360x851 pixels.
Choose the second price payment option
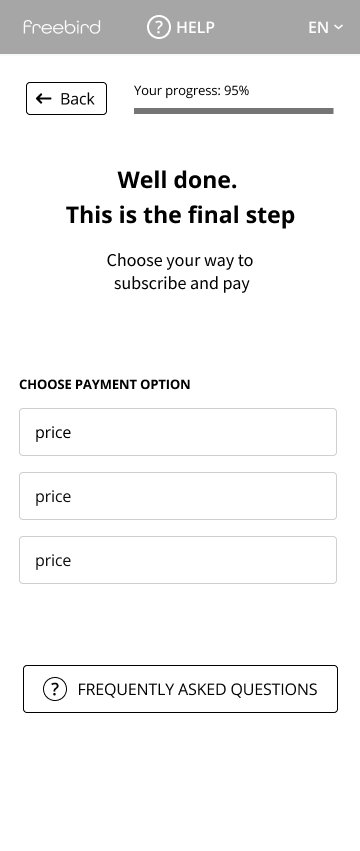pyautogui.click(x=178, y=496)
